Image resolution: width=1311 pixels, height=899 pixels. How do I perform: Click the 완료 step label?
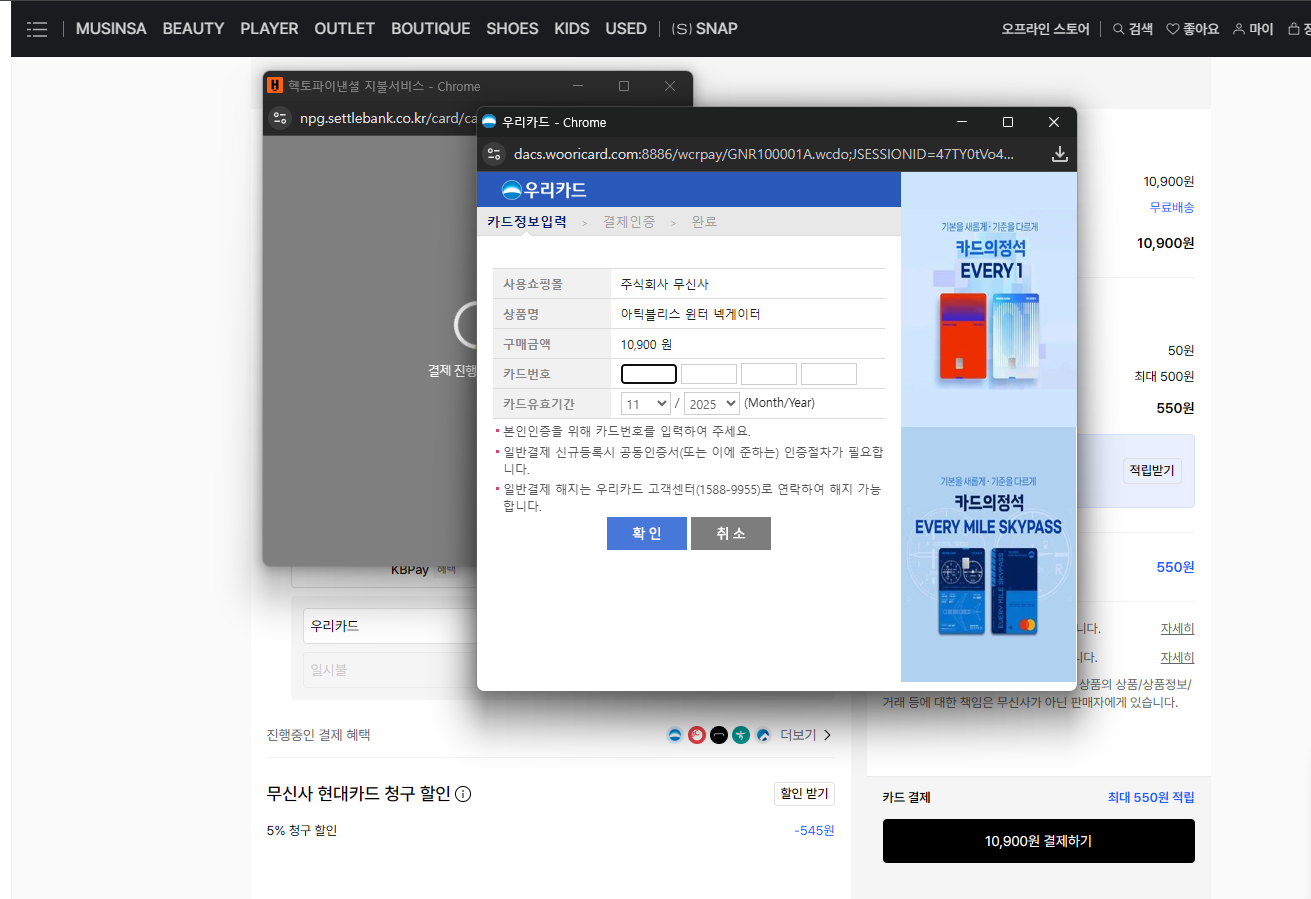[x=705, y=222]
